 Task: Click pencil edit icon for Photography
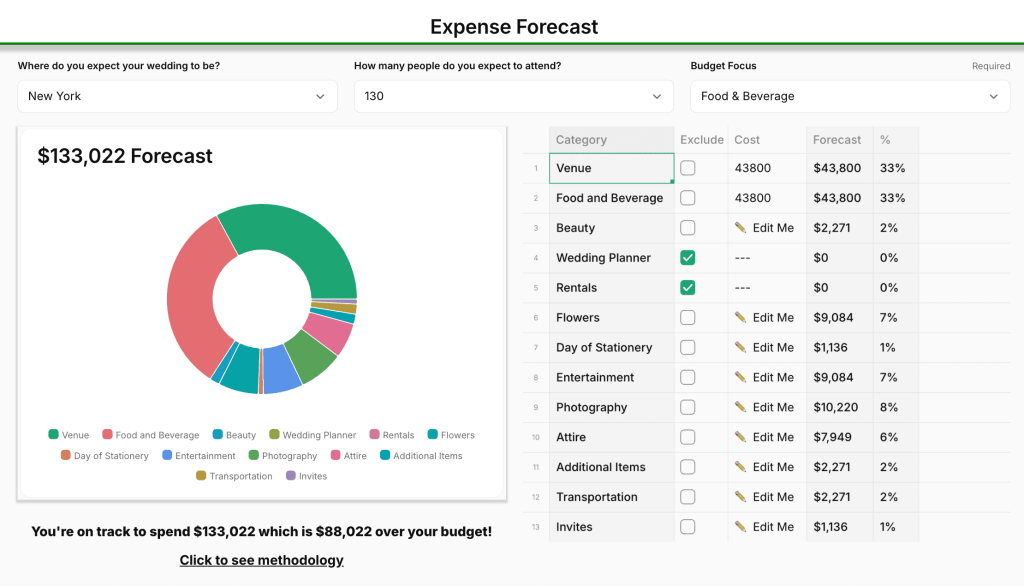(x=741, y=408)
